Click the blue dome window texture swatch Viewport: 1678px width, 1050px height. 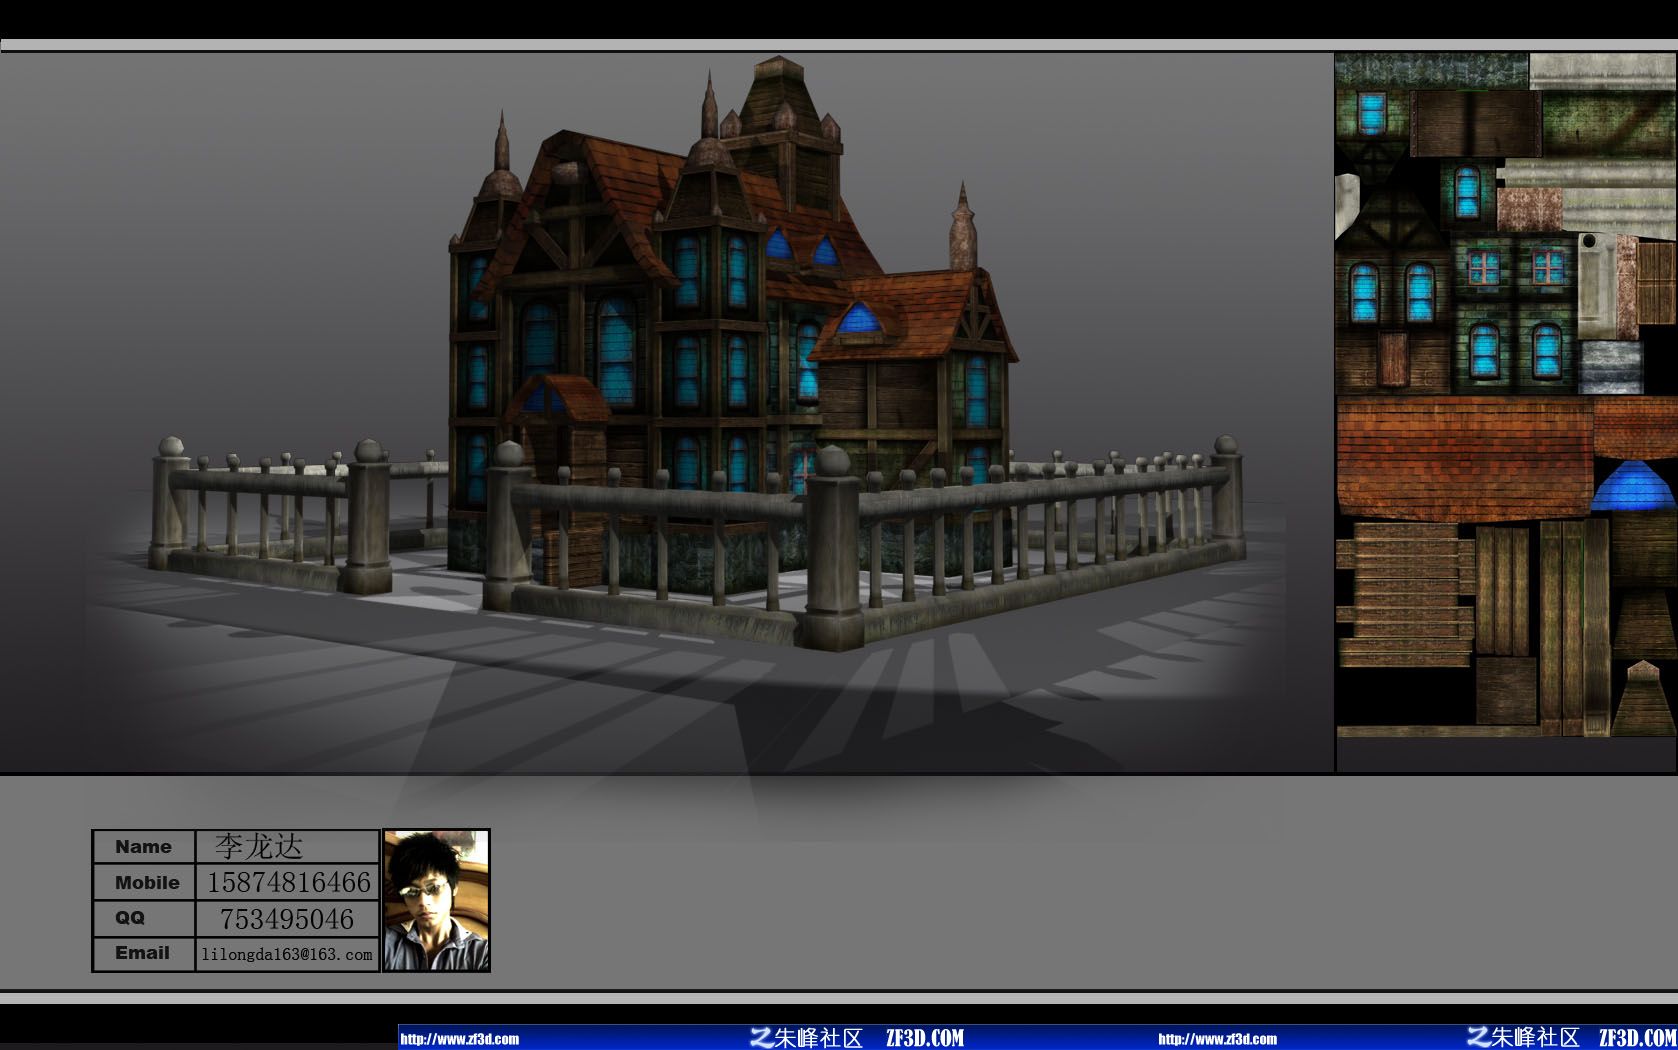(1632, 486)
